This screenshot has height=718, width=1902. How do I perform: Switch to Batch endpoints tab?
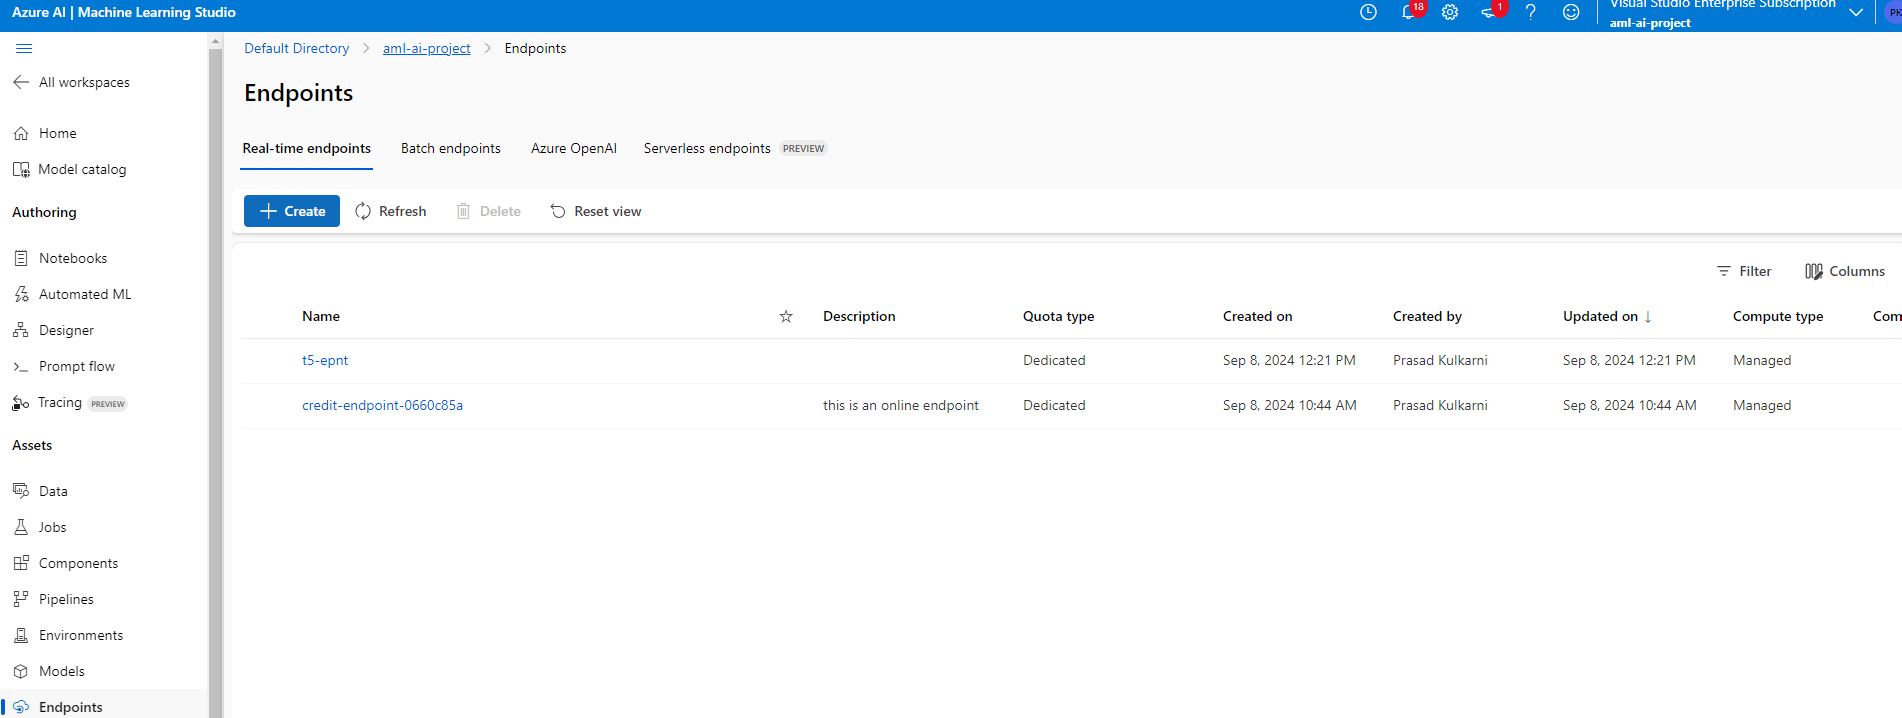451,148
